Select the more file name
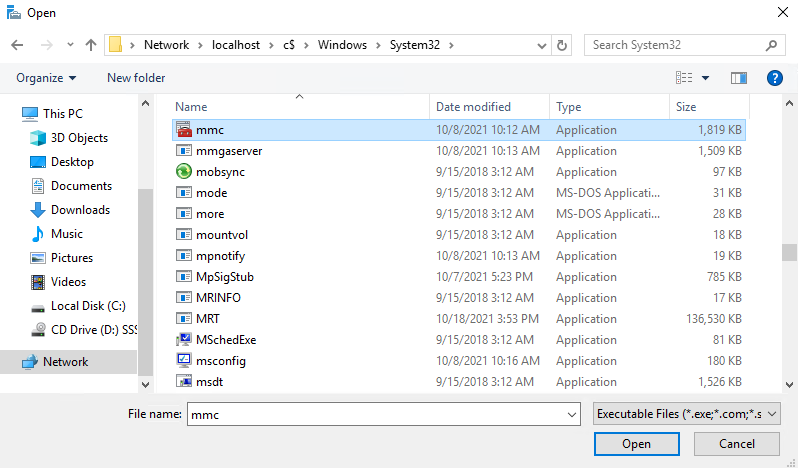Image resolution: width=798 pixels, height=468 pixels. pos(210,214)
